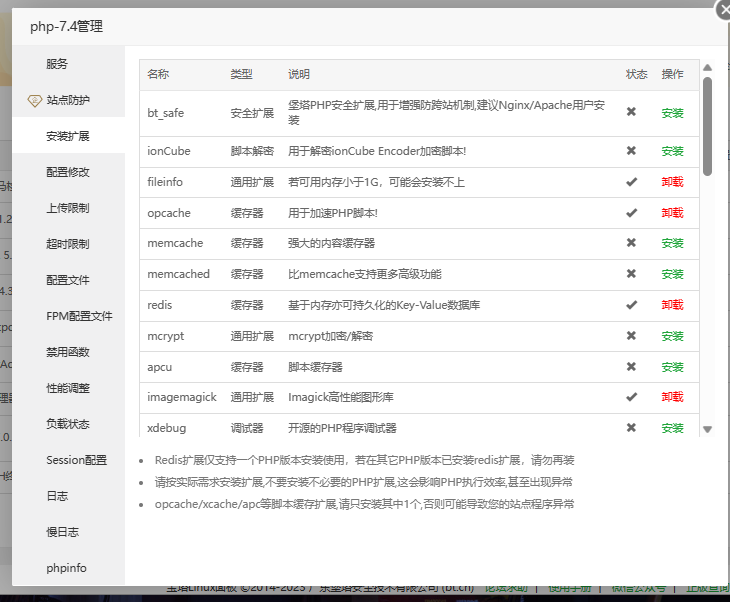Install the ionCube extension
The height and width of the screenshot is (602, 730).
click(x=672, y=151)
